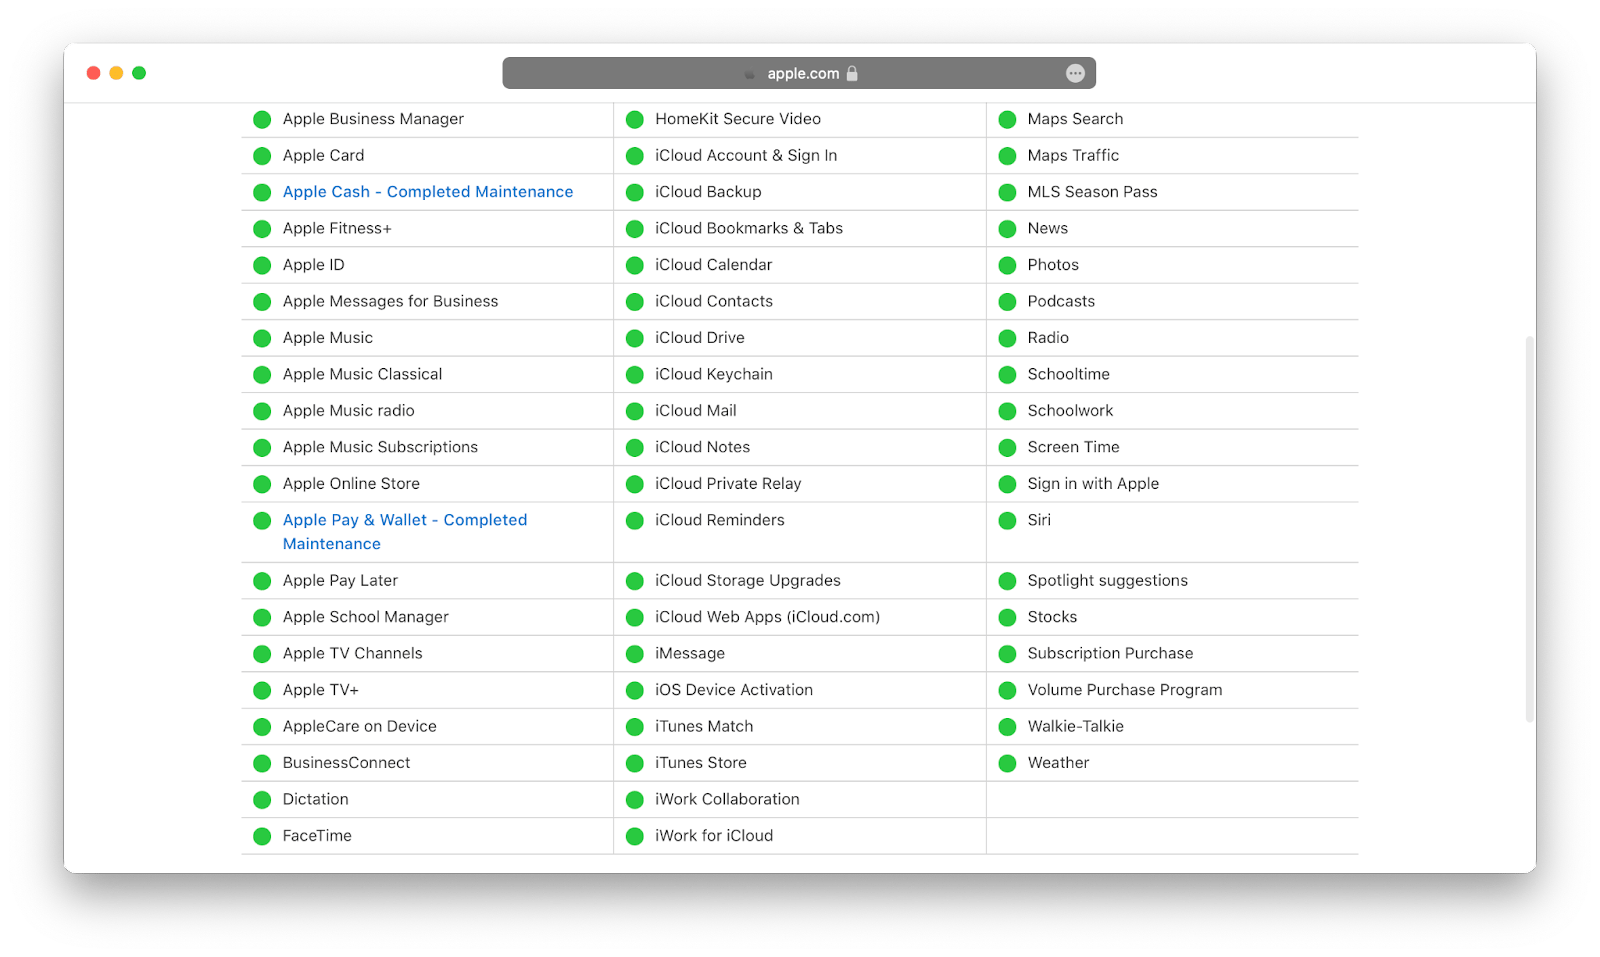The height and width of the screenshot is (957, 1600).
Task: Click the green dot for HomeKit Secure Video
Action: point(634,119)
